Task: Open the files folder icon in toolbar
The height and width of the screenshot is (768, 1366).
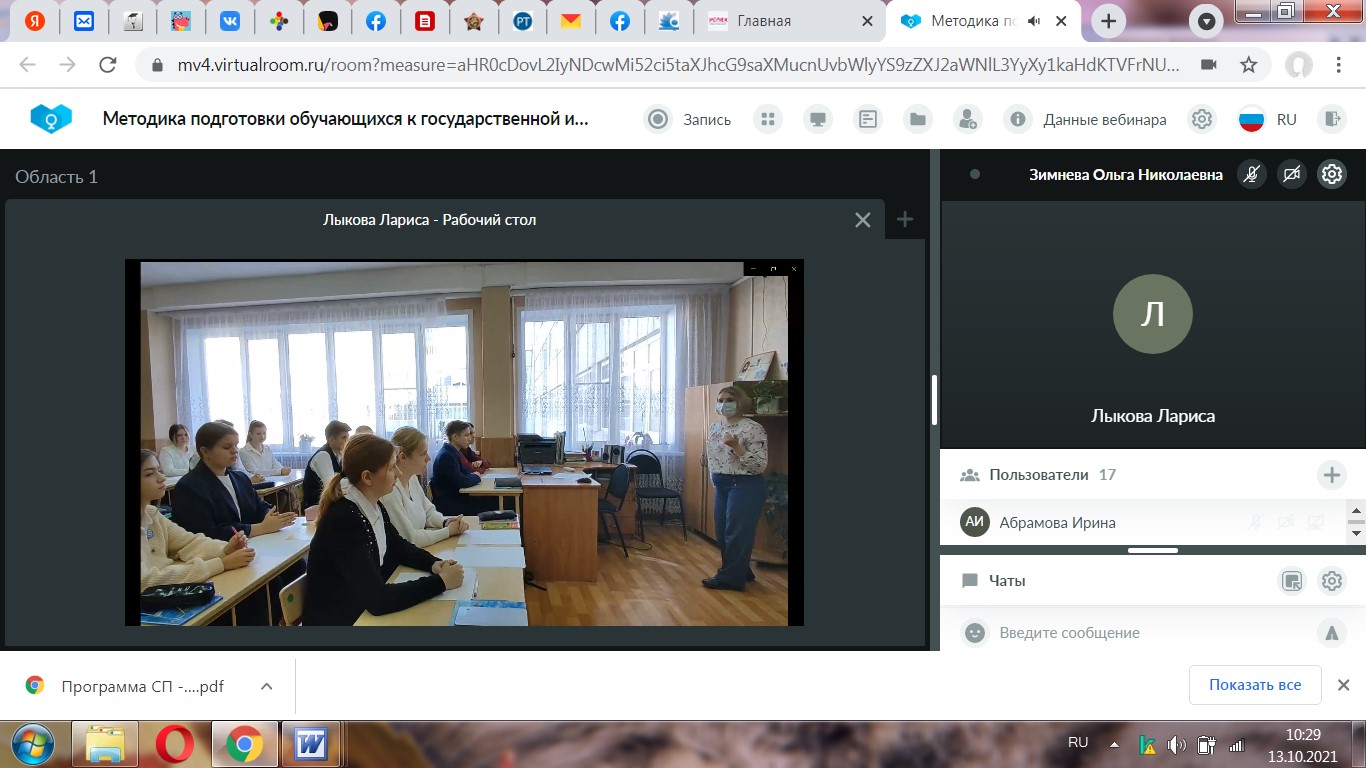Action: (917, 119)
